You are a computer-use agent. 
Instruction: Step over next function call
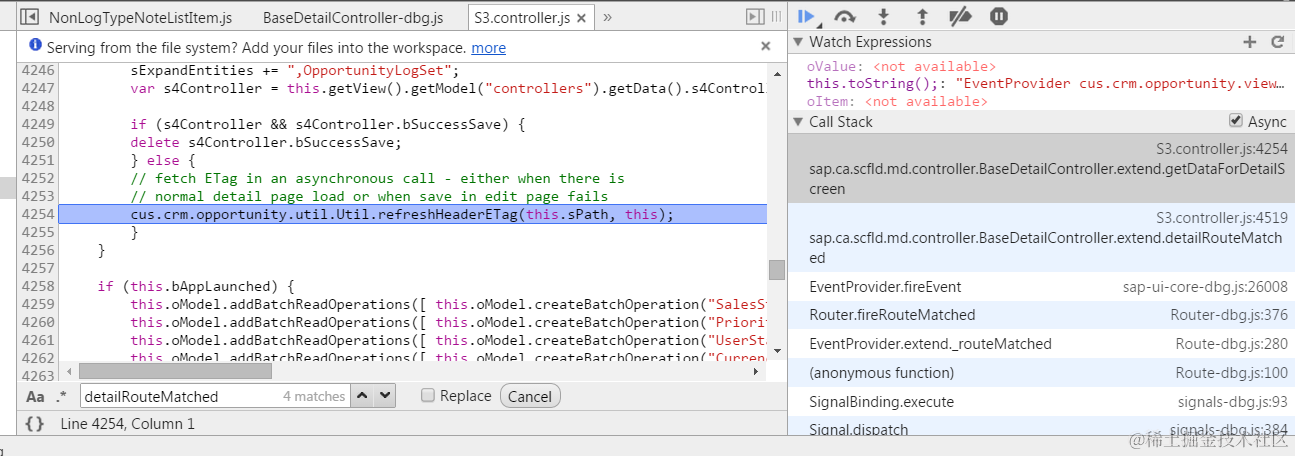tap(846, 16)
